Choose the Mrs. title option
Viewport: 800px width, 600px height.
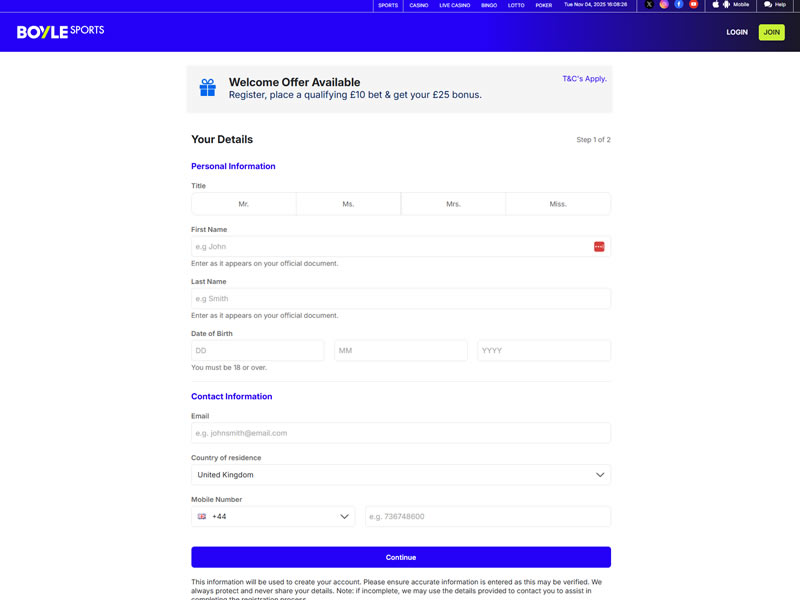point(453,204)
